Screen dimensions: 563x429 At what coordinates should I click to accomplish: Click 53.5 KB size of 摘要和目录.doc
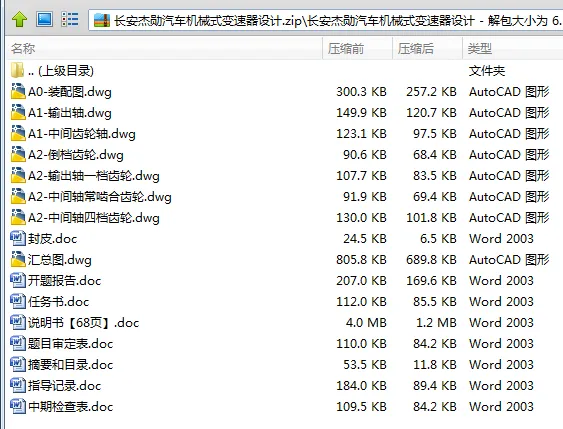365,365
